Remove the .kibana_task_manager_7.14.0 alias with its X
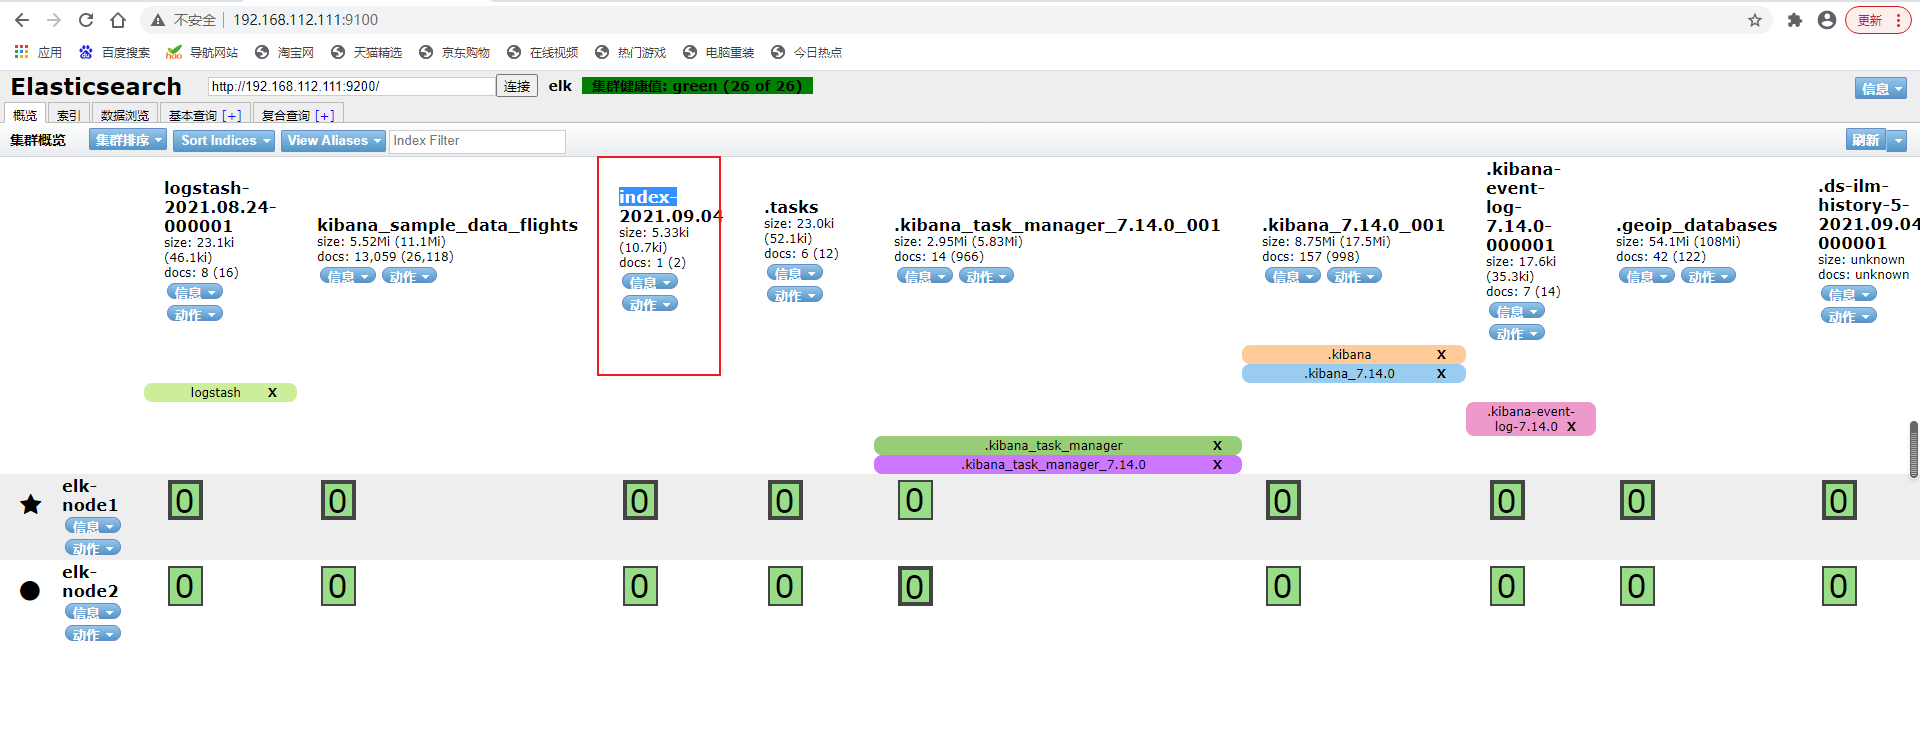Screen dimensions: 1920x732 click(1217, 465)
